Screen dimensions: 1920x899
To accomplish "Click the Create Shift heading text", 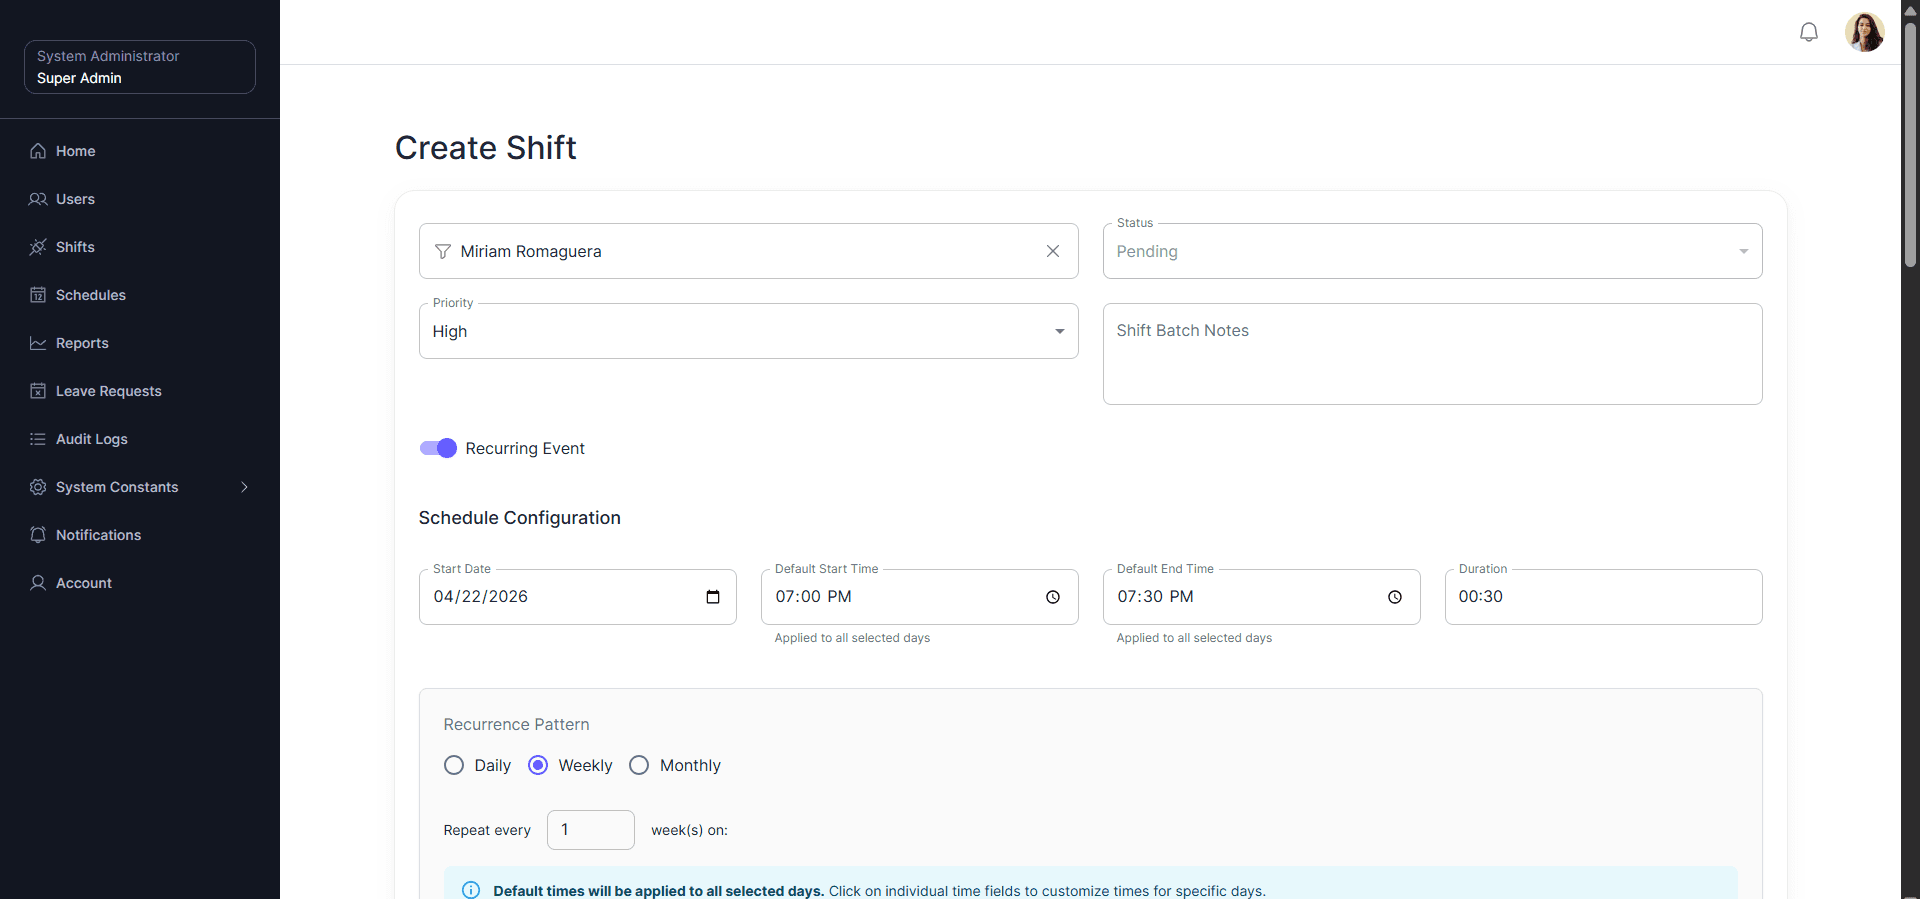I will (x=486, y=148).
